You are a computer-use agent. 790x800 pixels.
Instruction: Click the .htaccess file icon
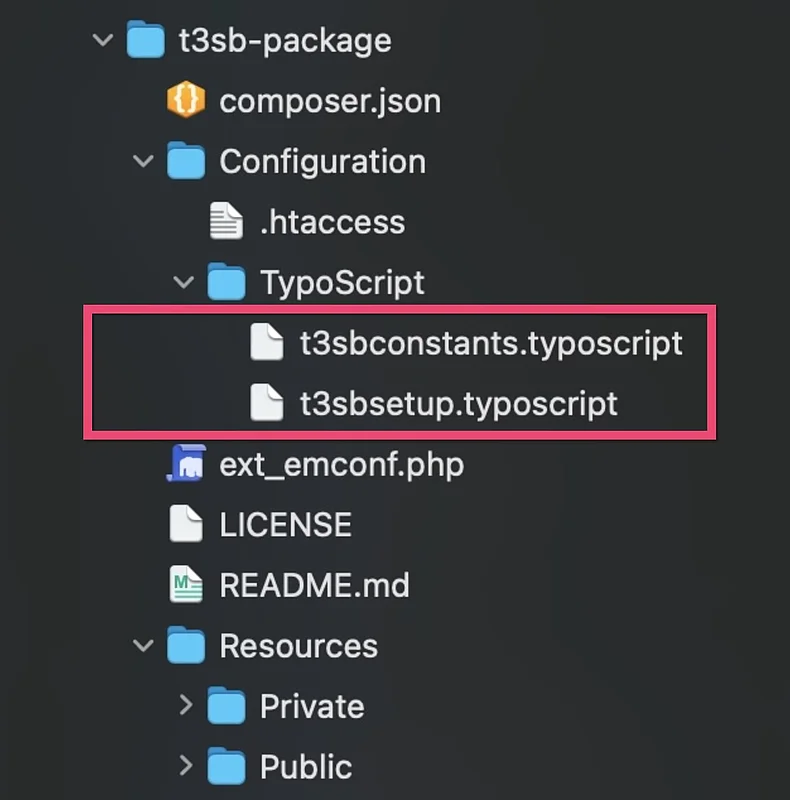click(x=226, y=221)
